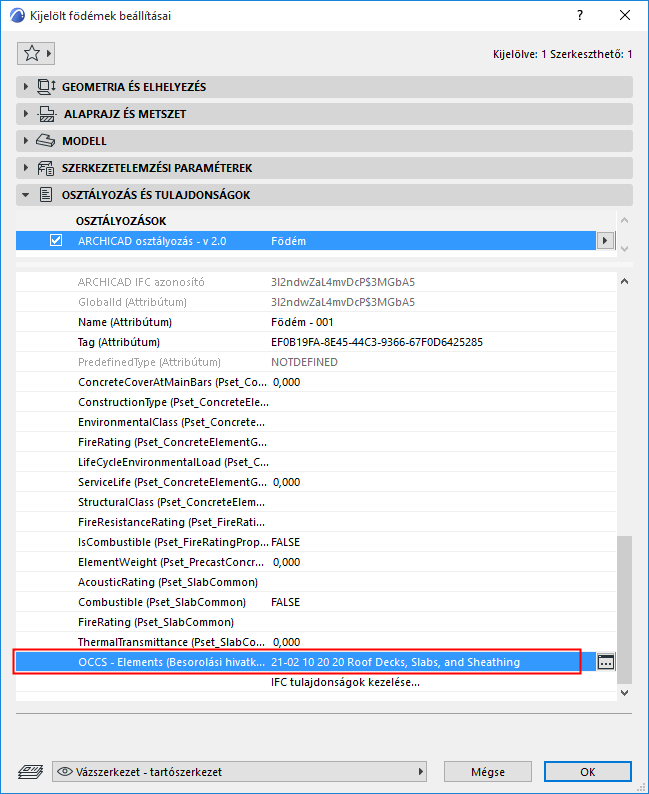Screen dimensions: 649x794
Task: Click the OK button
Action: point(588,772)
